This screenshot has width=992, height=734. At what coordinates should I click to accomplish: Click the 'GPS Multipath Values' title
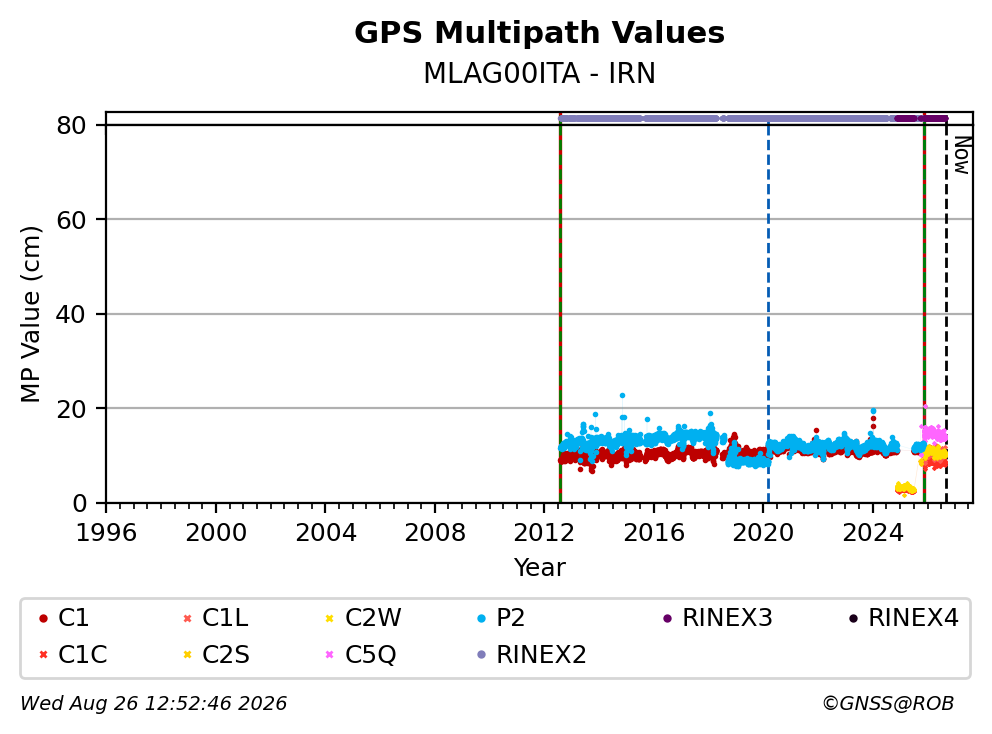[539, 33]
